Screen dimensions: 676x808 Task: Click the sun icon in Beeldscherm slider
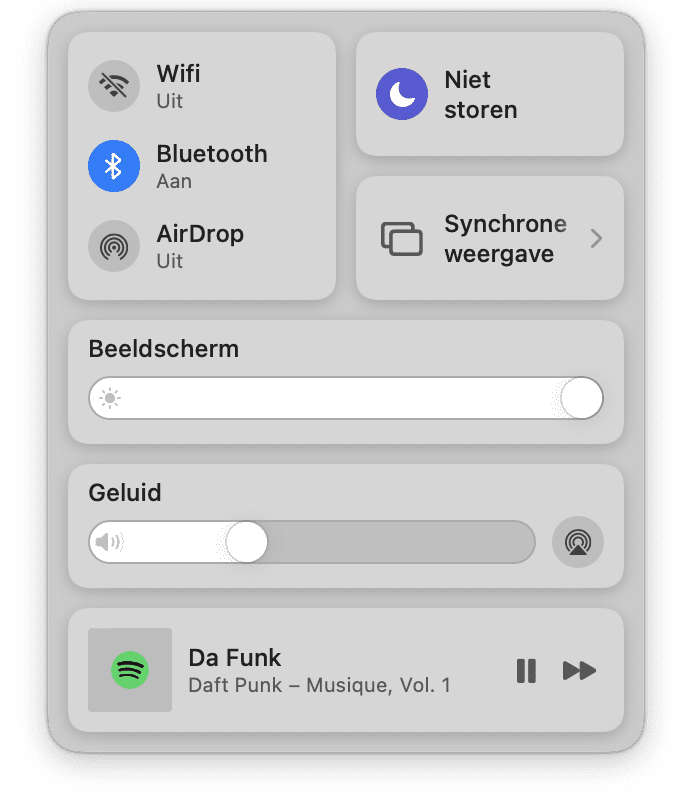coord(110,398)
